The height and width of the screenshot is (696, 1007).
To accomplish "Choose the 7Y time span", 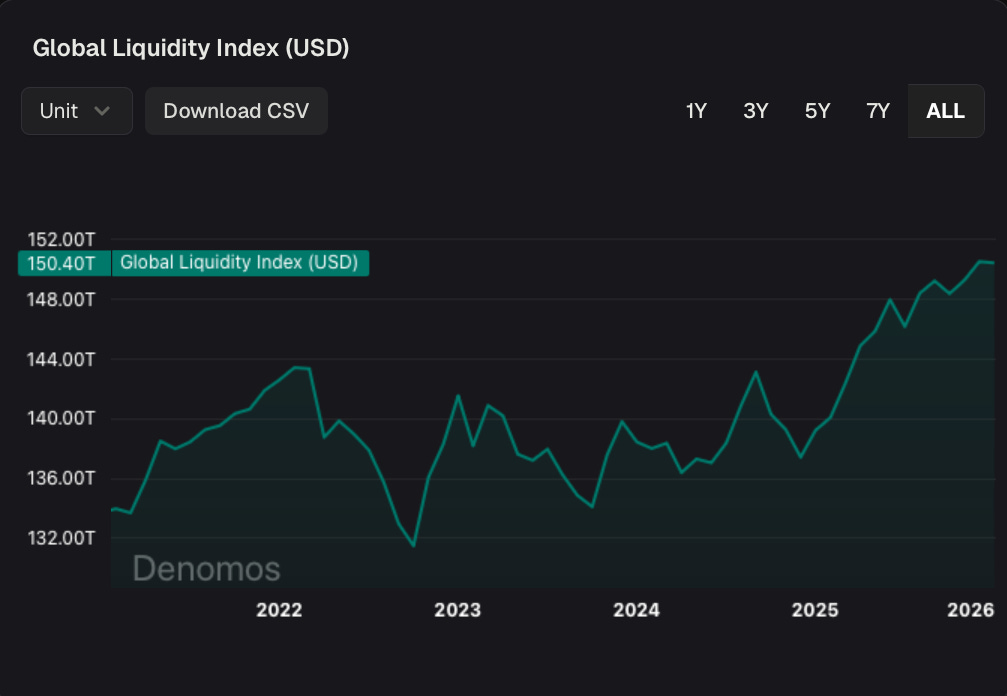I will click(x=877, y=111).
